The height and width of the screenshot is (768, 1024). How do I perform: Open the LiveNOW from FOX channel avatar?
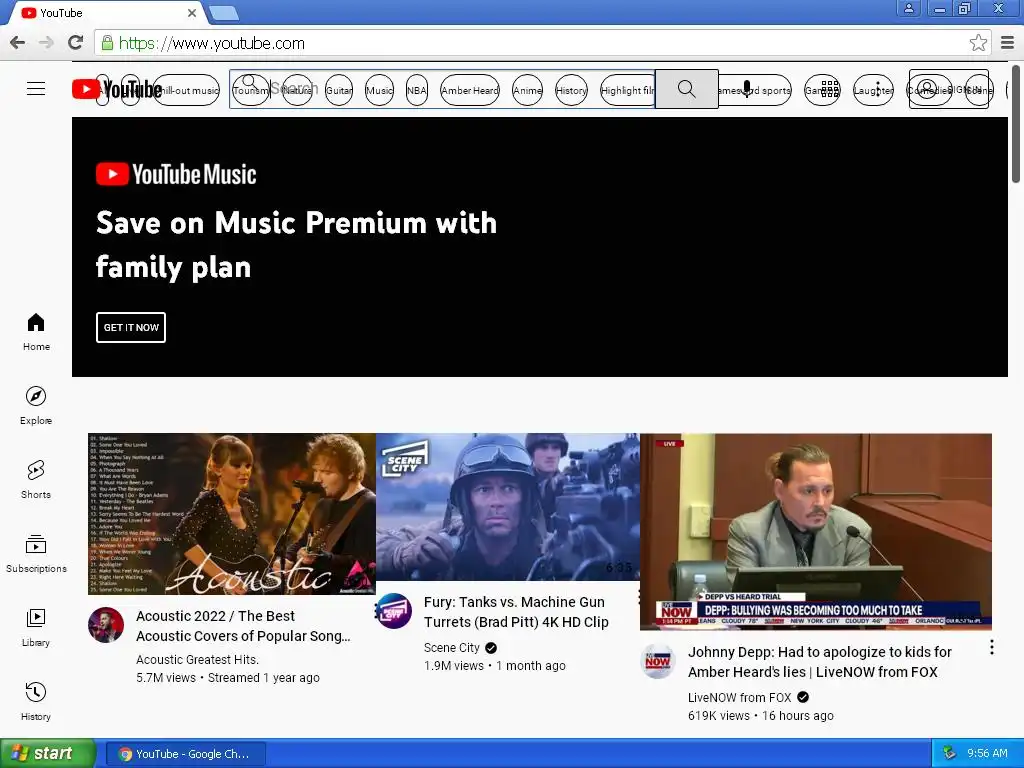tap(657, 661)
